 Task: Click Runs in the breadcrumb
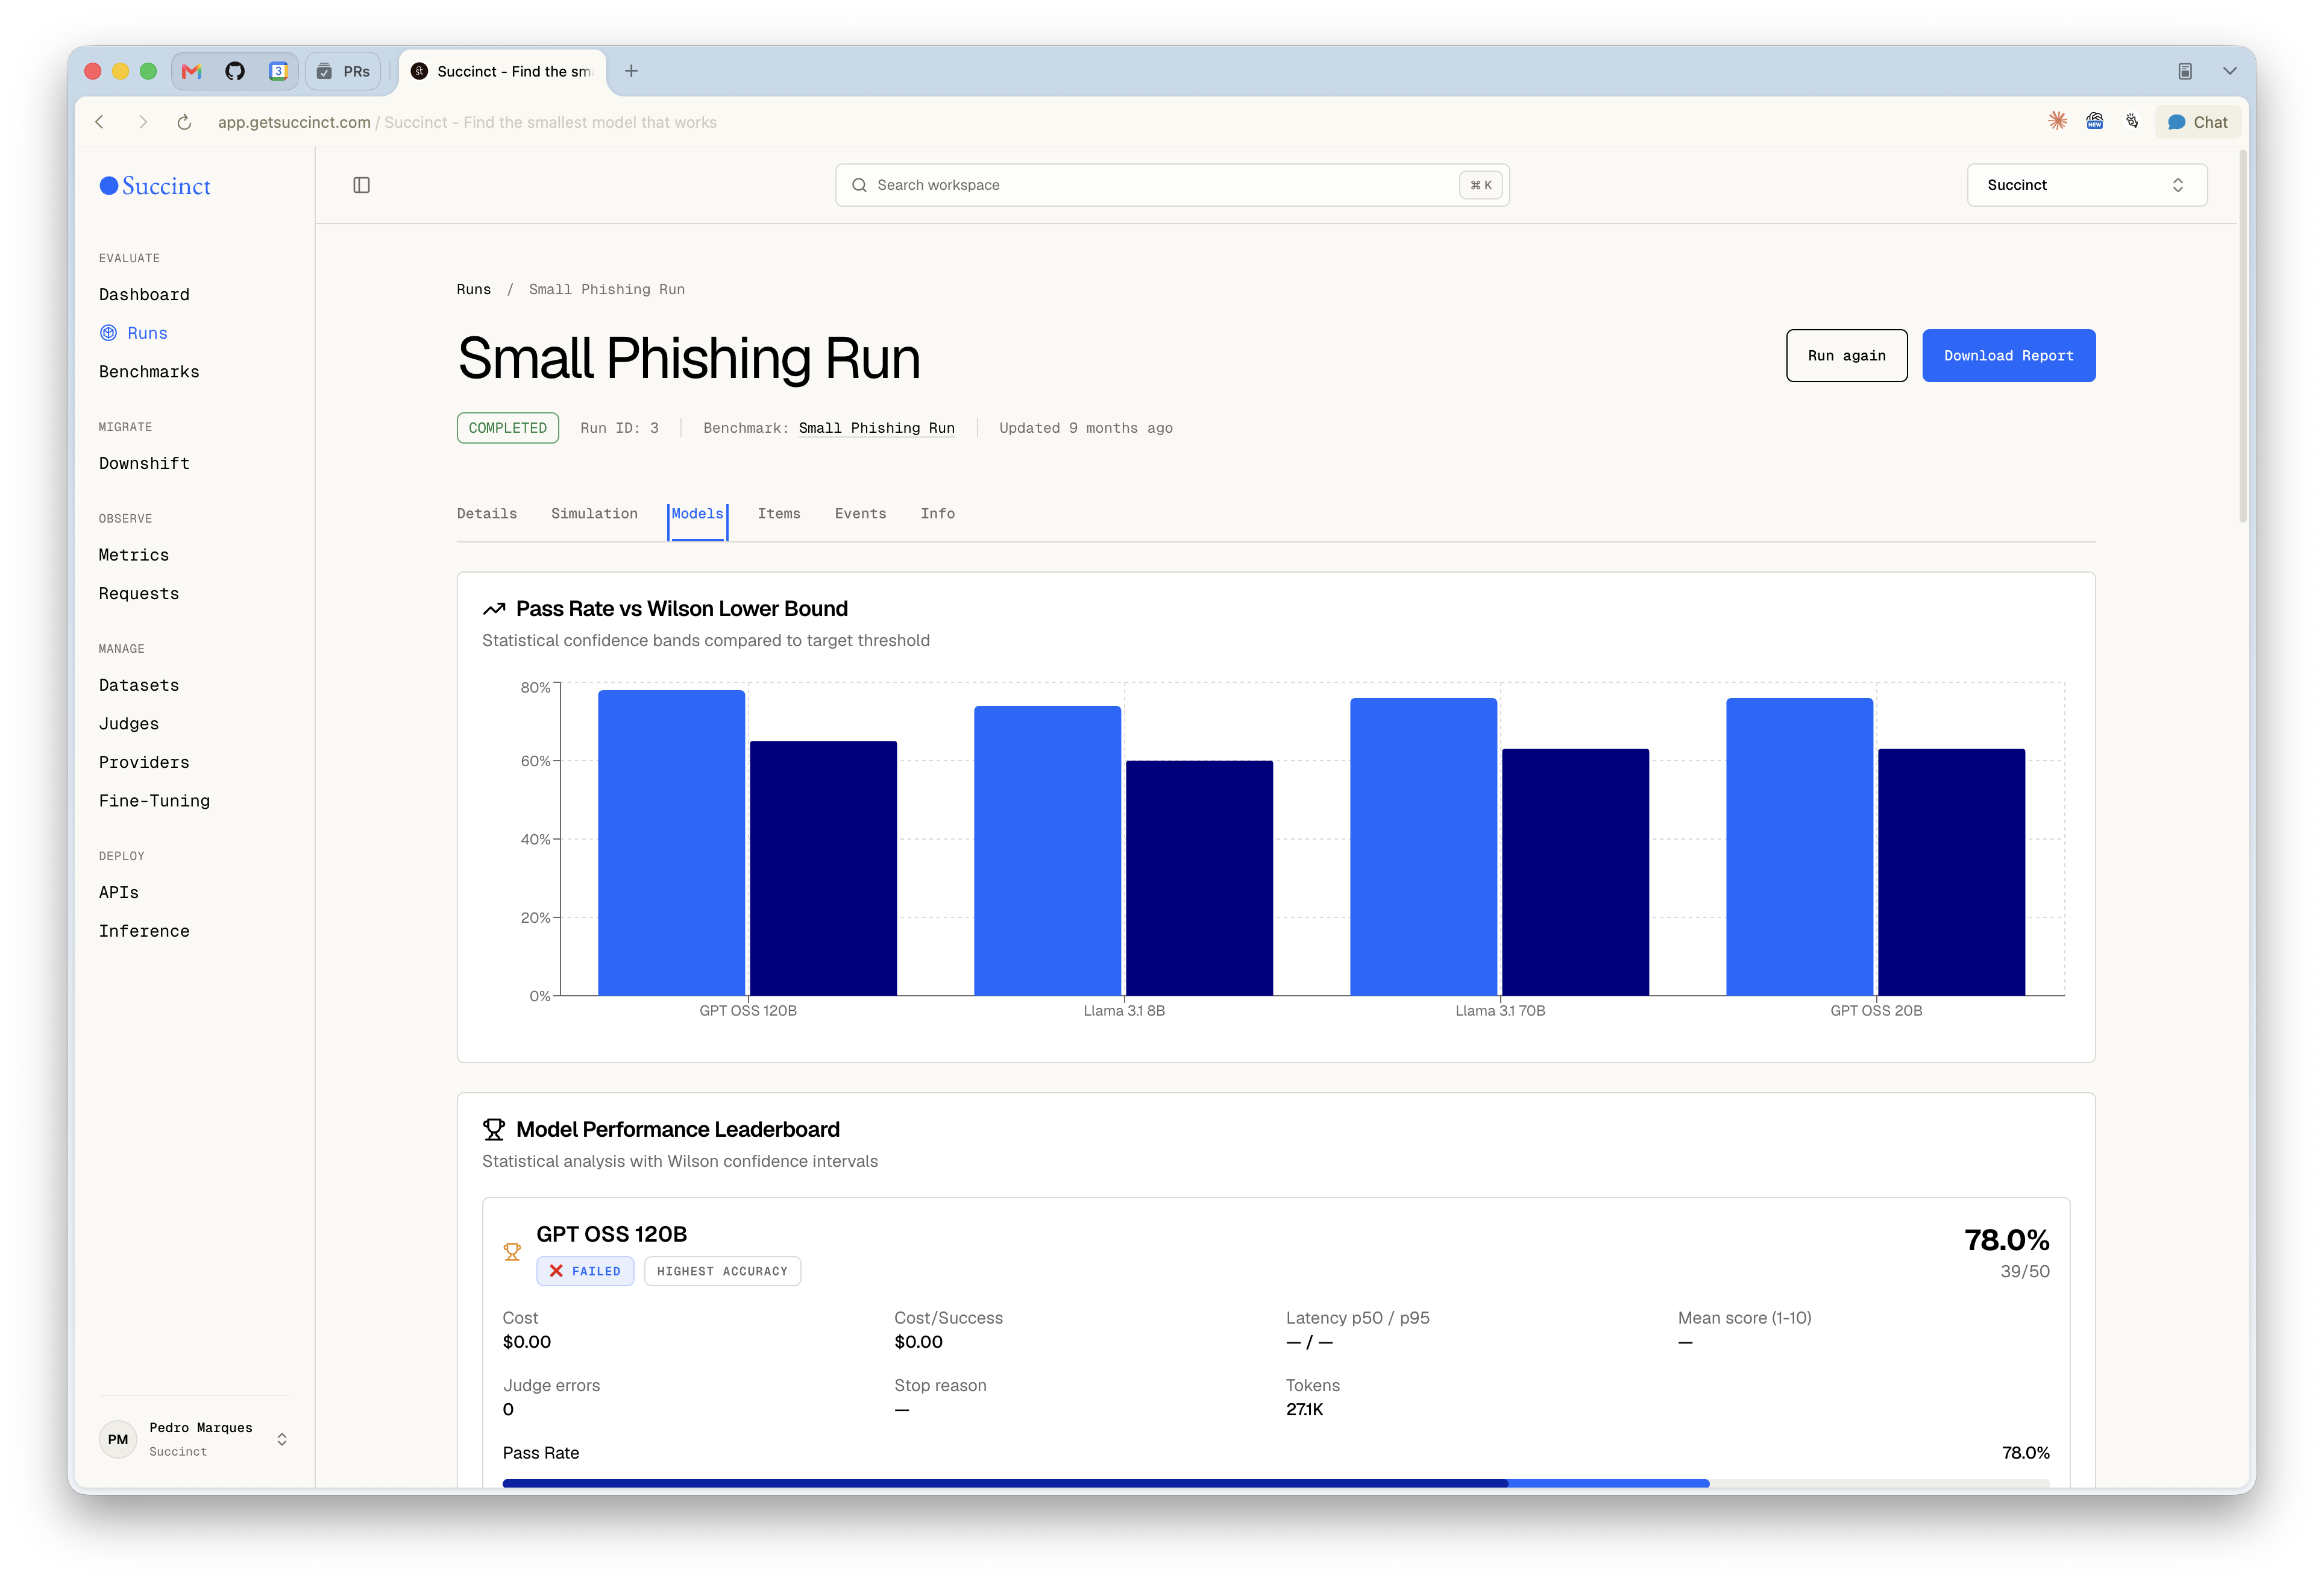[x=473, y=289]
